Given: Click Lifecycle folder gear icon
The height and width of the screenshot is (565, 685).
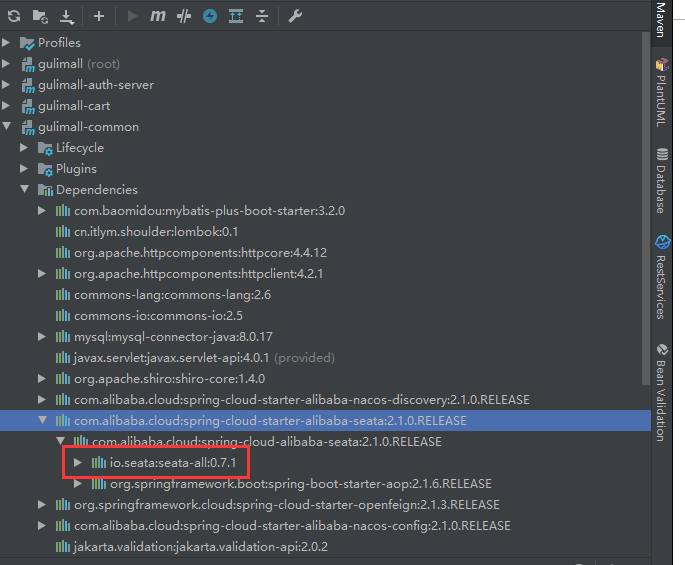Looking at the screenshot, I should pyautogui.click(x=45, y=148).
